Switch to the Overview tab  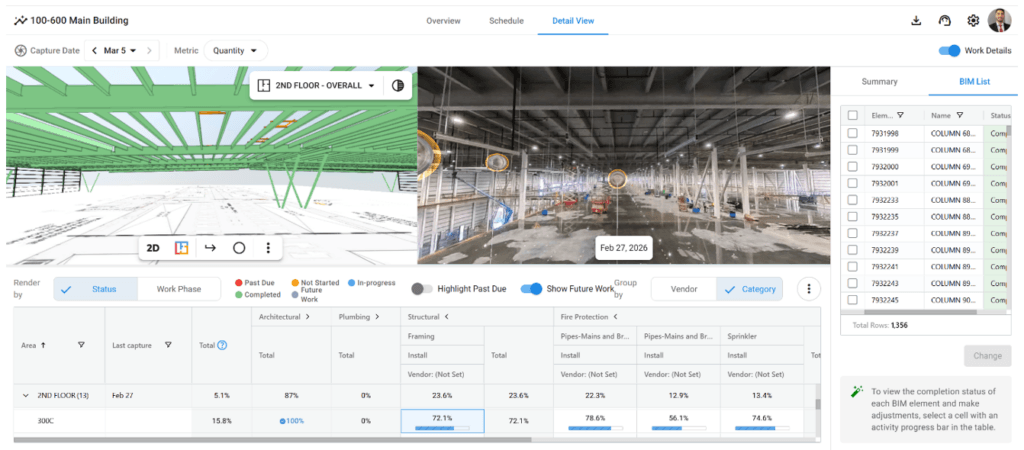[443, 21]
